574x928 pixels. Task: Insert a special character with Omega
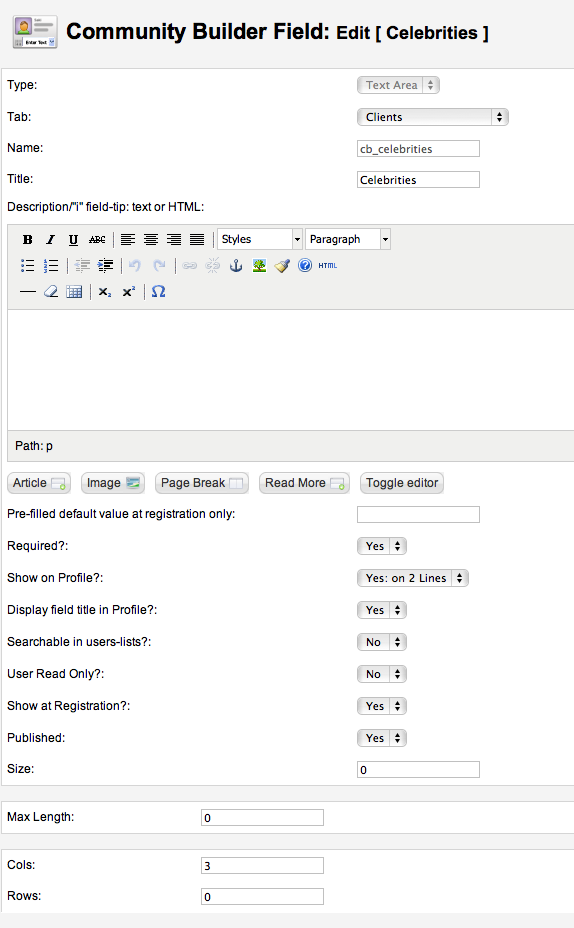coord(158,292)
